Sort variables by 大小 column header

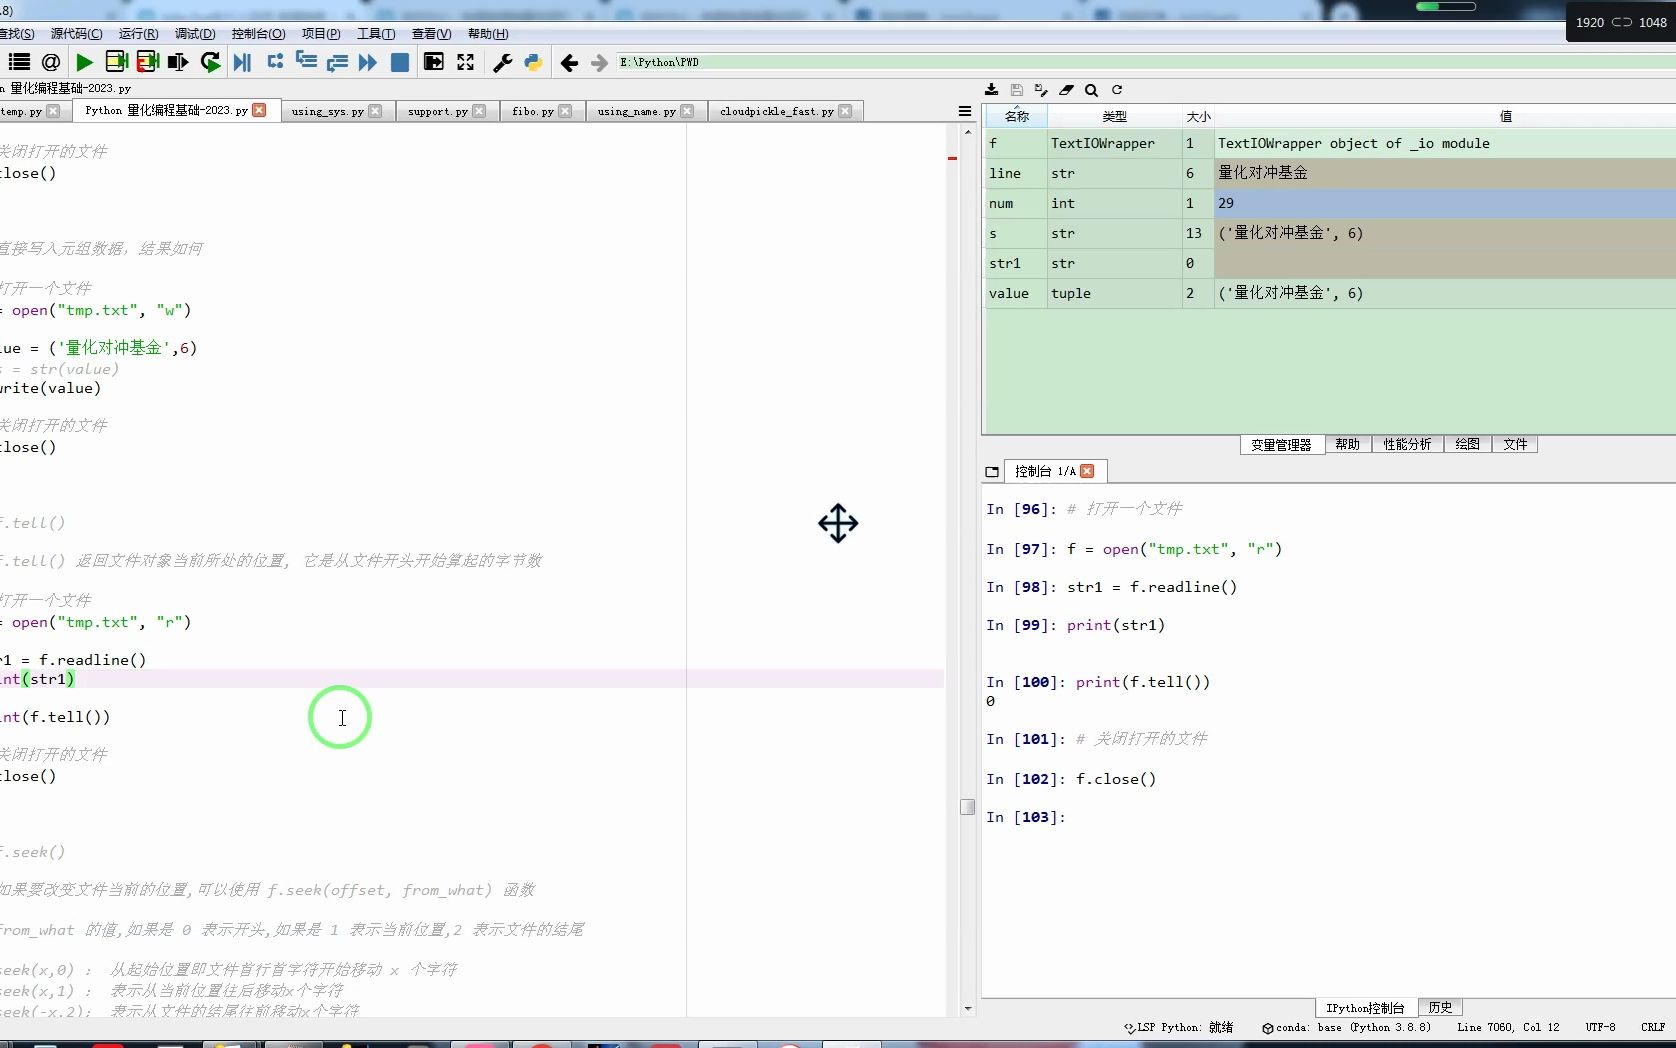(x=1198, y=116)
